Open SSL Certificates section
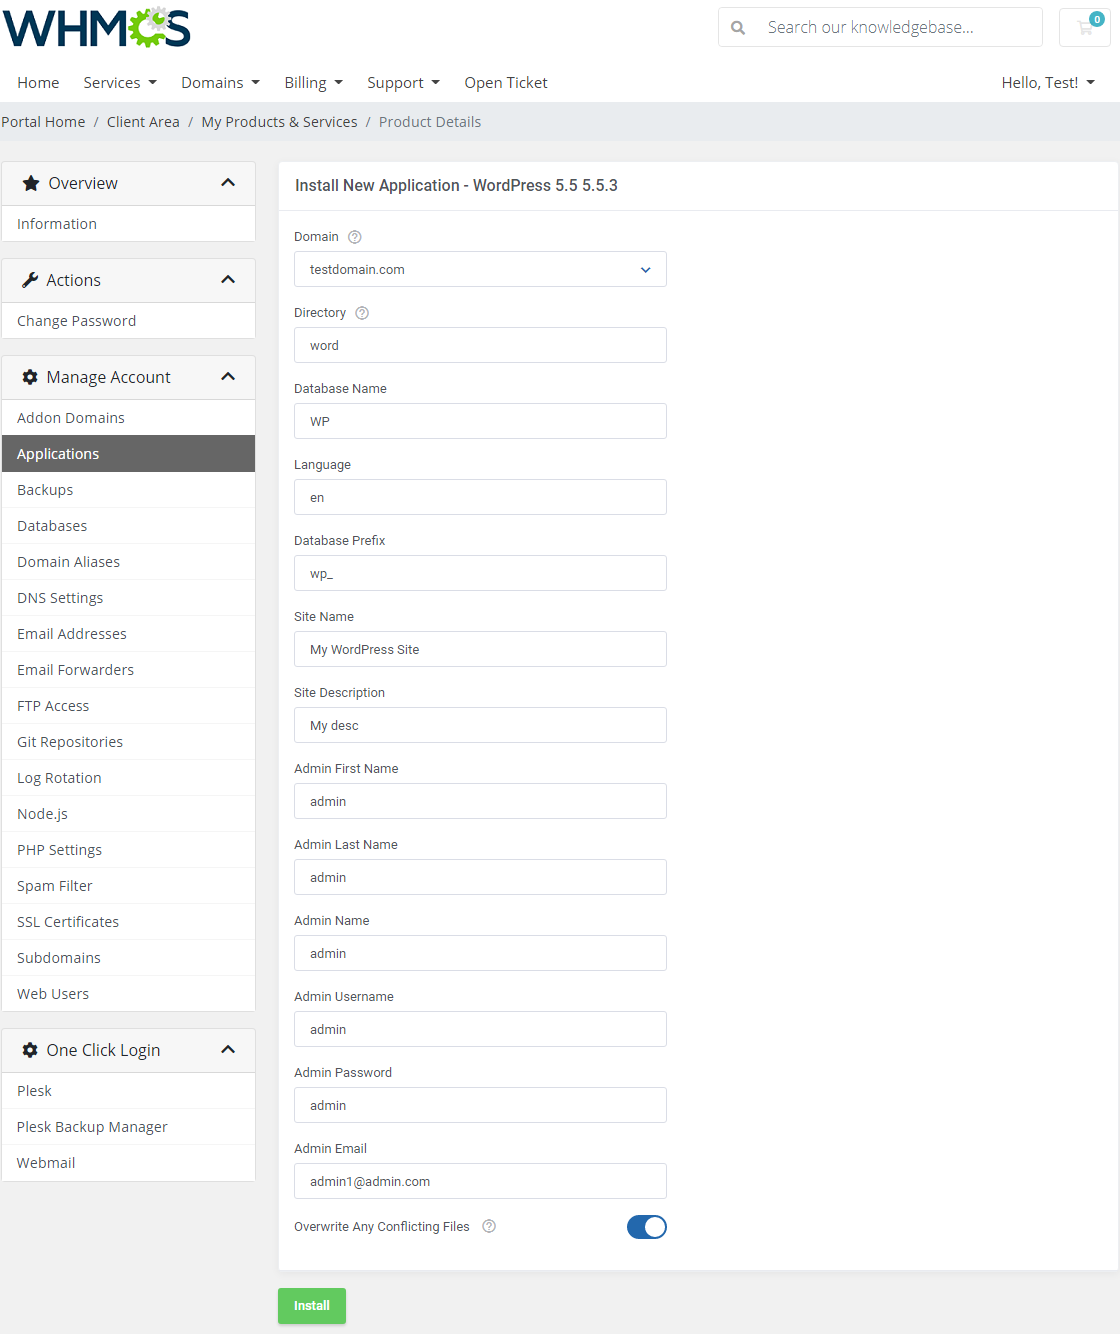This screenshot has width=1120, height=1334. coord(128,922)
